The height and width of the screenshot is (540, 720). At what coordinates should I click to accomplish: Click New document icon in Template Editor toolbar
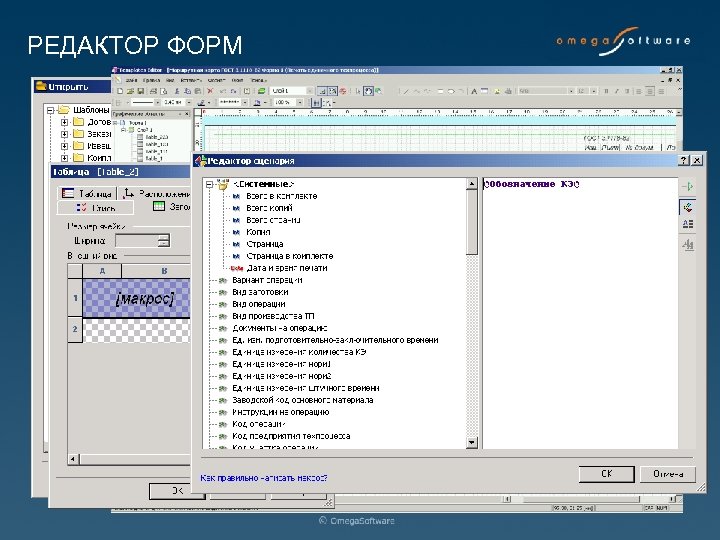click(120, 91)
